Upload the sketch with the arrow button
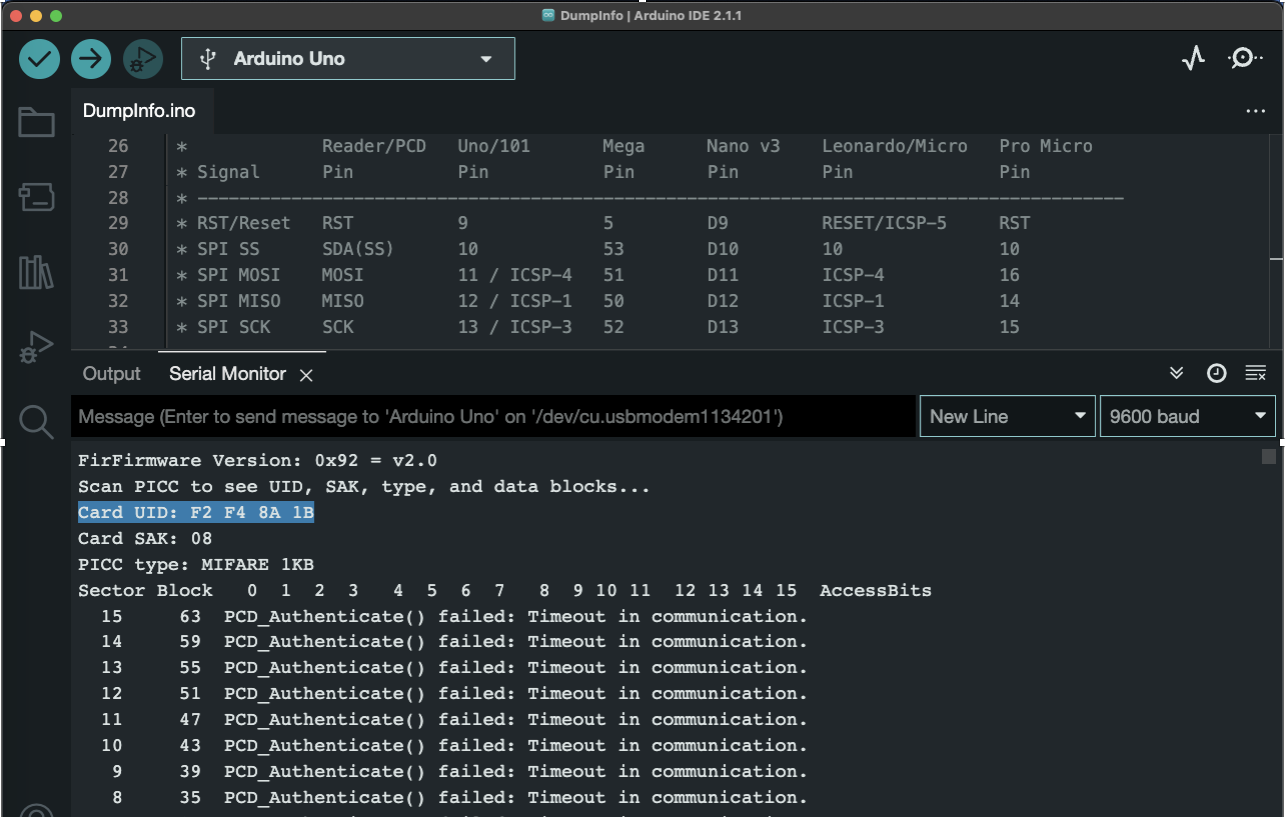Image resolution: width=1285 pixels, height=817 pixels. point(91,59)
